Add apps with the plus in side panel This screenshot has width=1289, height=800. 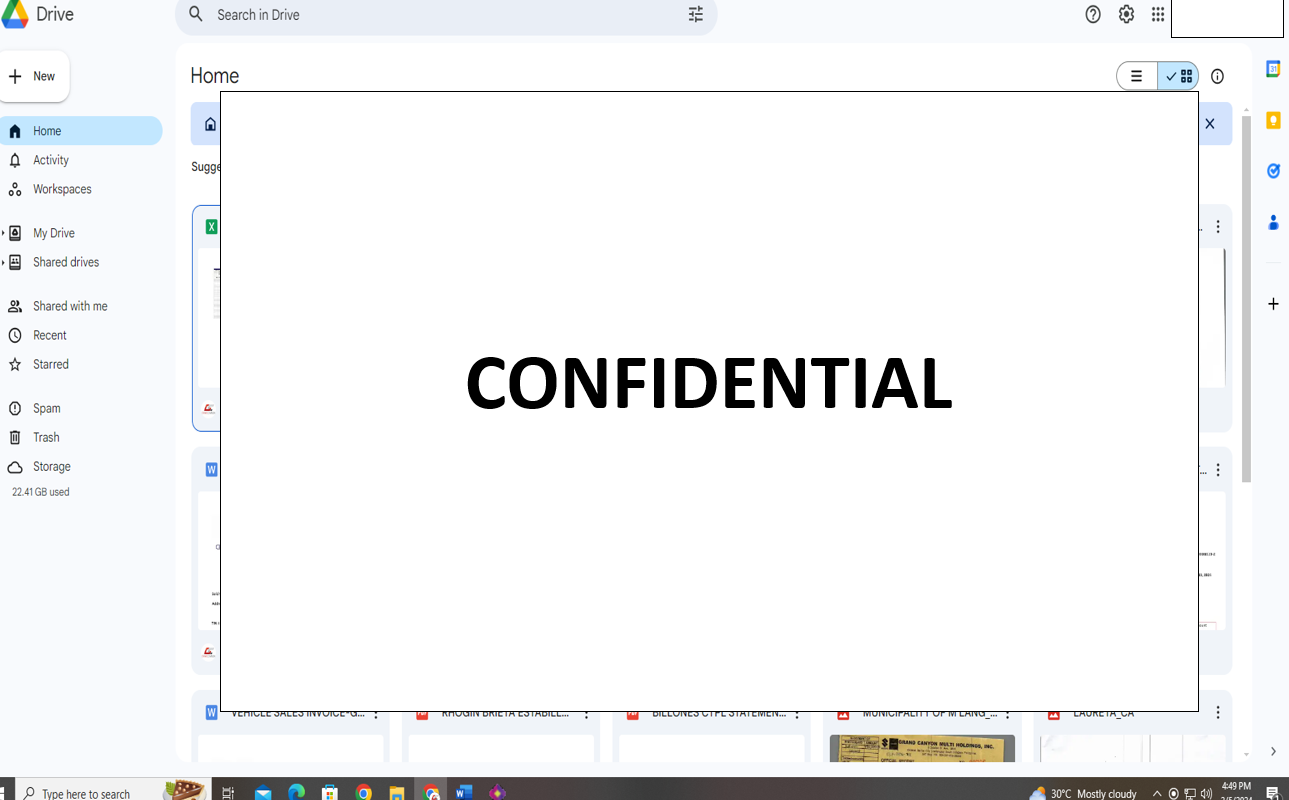pyautogui.click(x=1272, y=304)
